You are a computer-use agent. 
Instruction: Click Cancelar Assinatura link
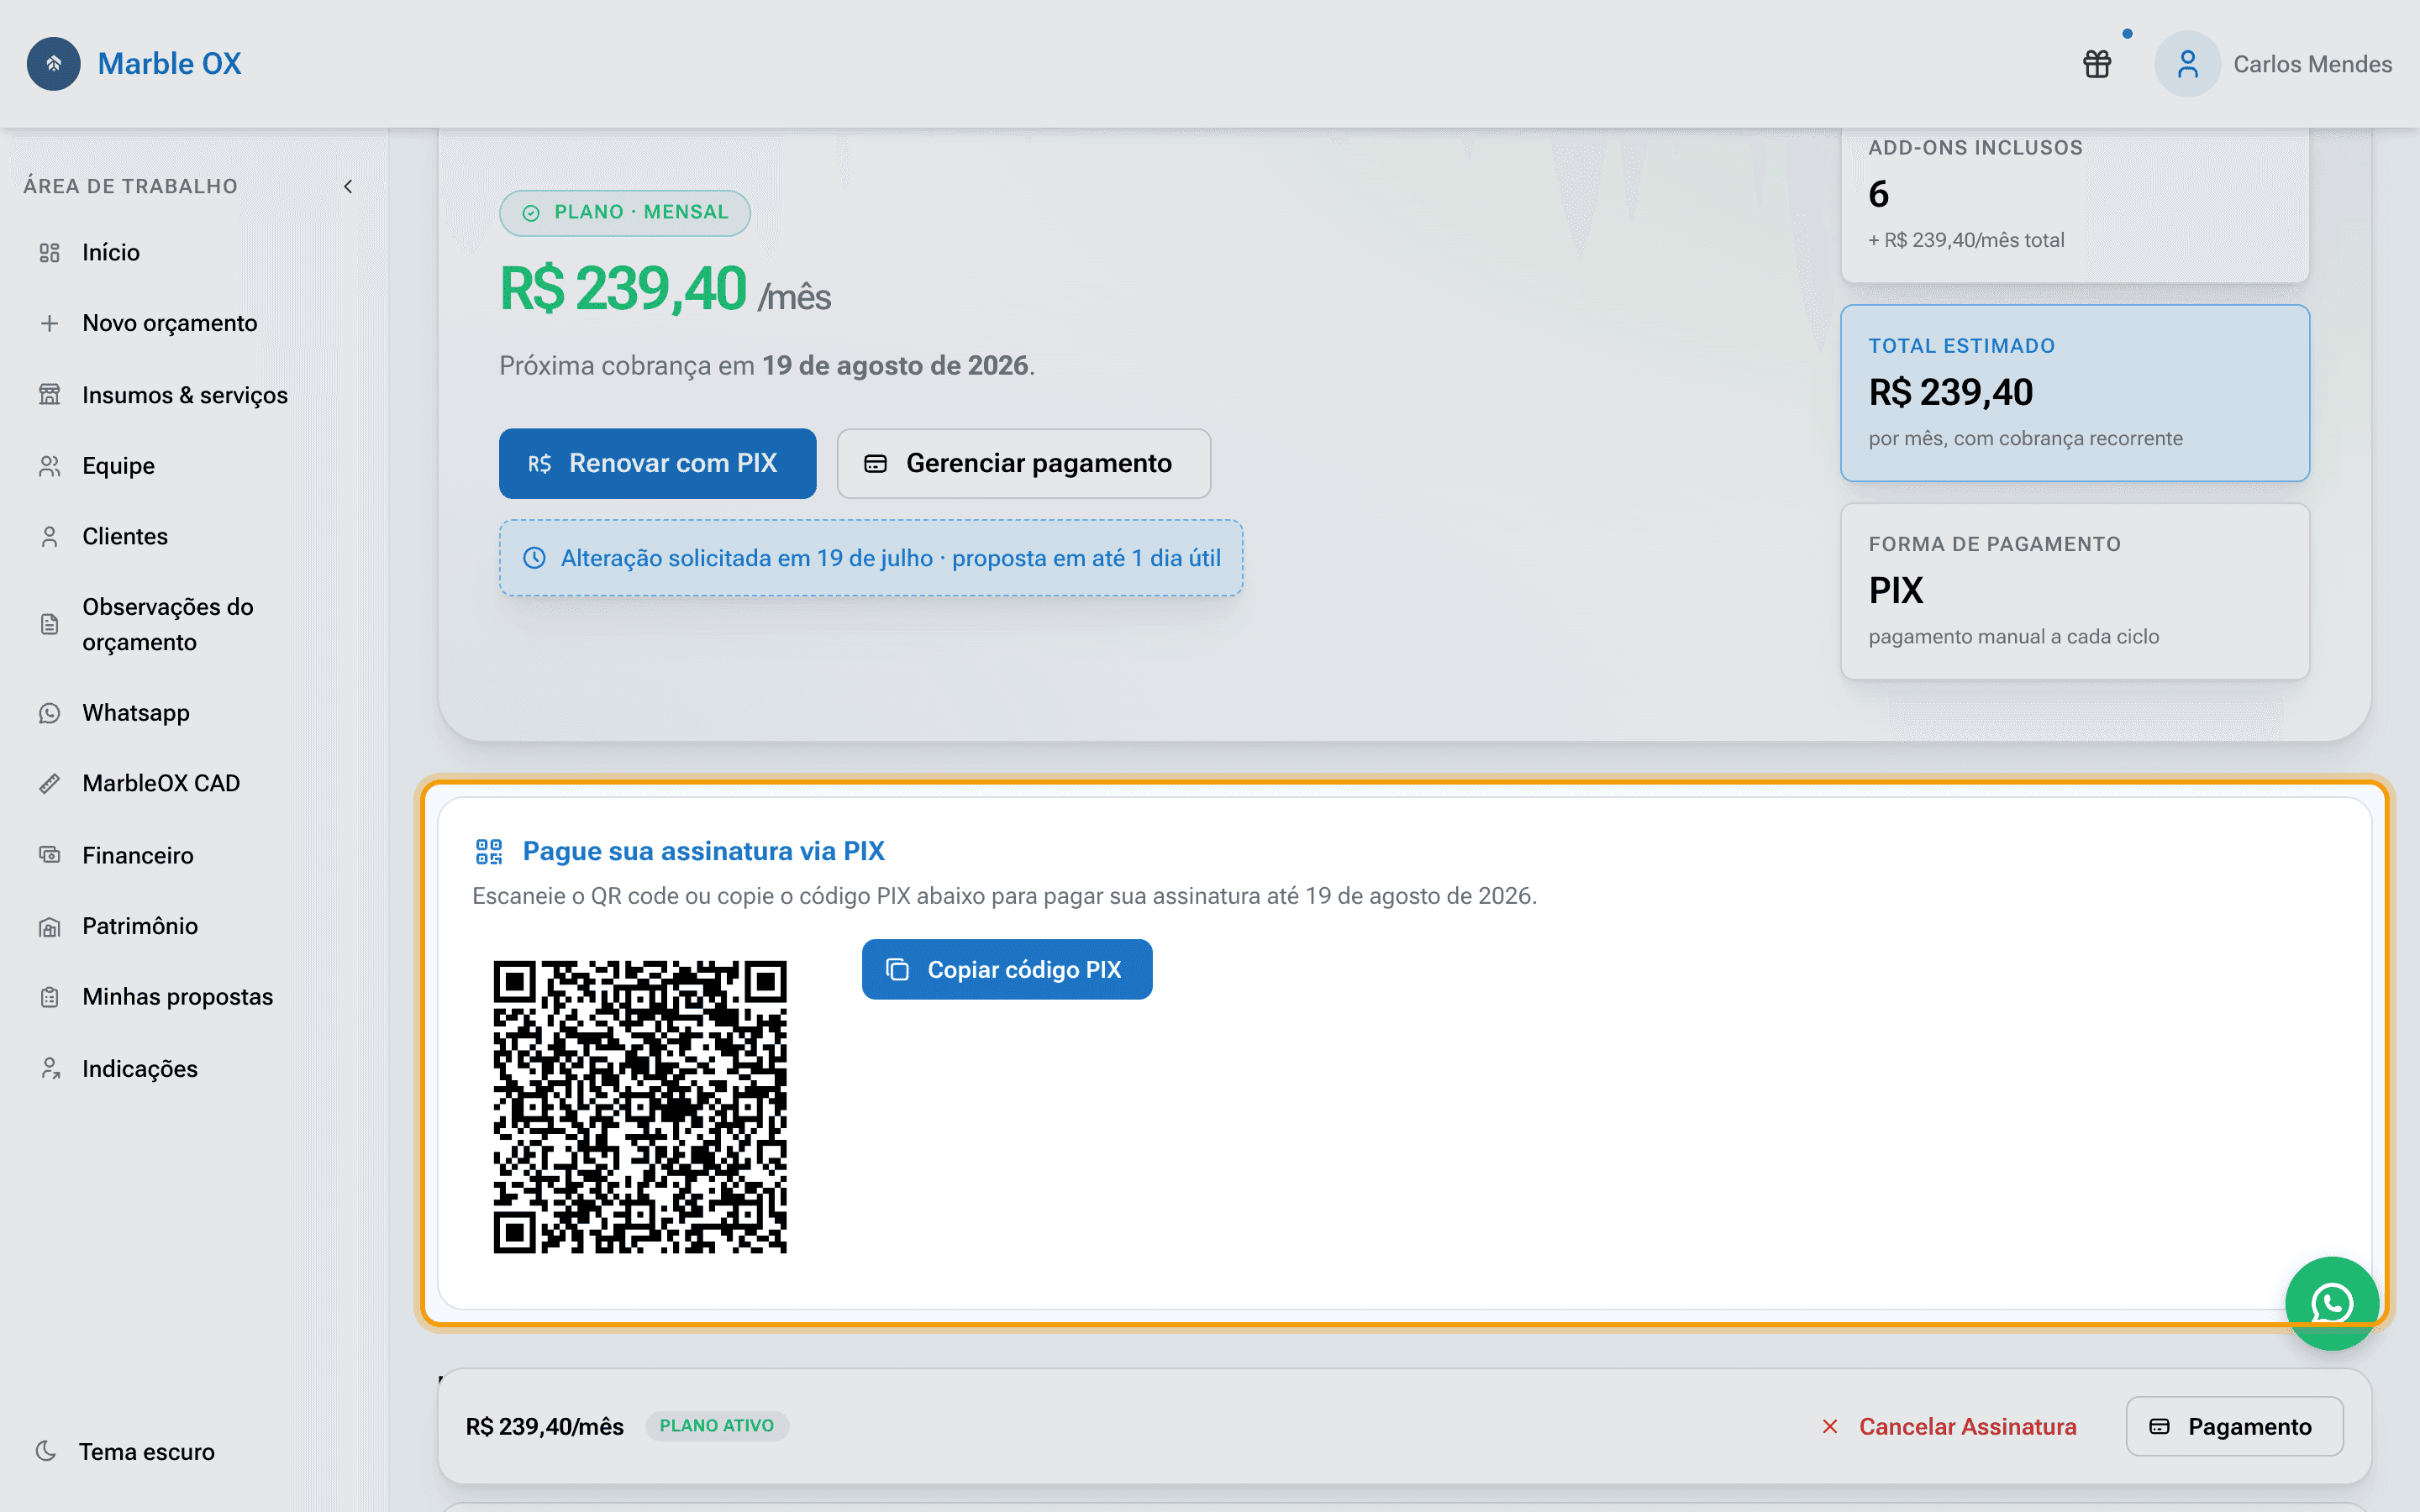coord(1949,1427)
